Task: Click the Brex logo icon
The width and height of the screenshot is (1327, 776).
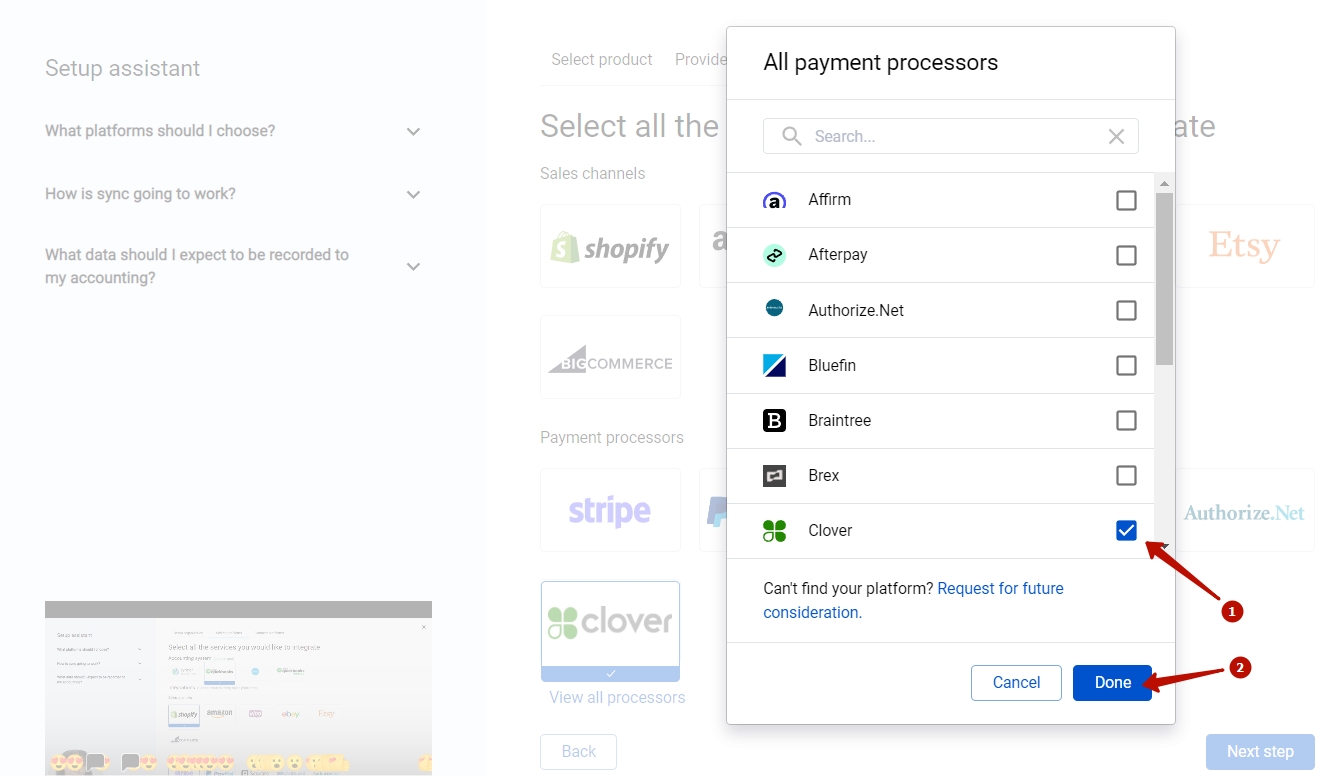Action: [775, 475]
